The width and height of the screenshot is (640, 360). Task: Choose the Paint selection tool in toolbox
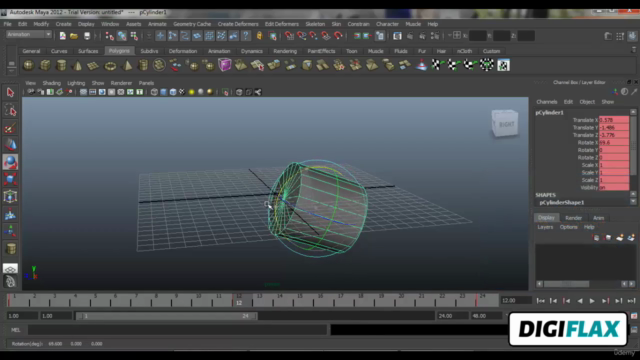point(10,128)
